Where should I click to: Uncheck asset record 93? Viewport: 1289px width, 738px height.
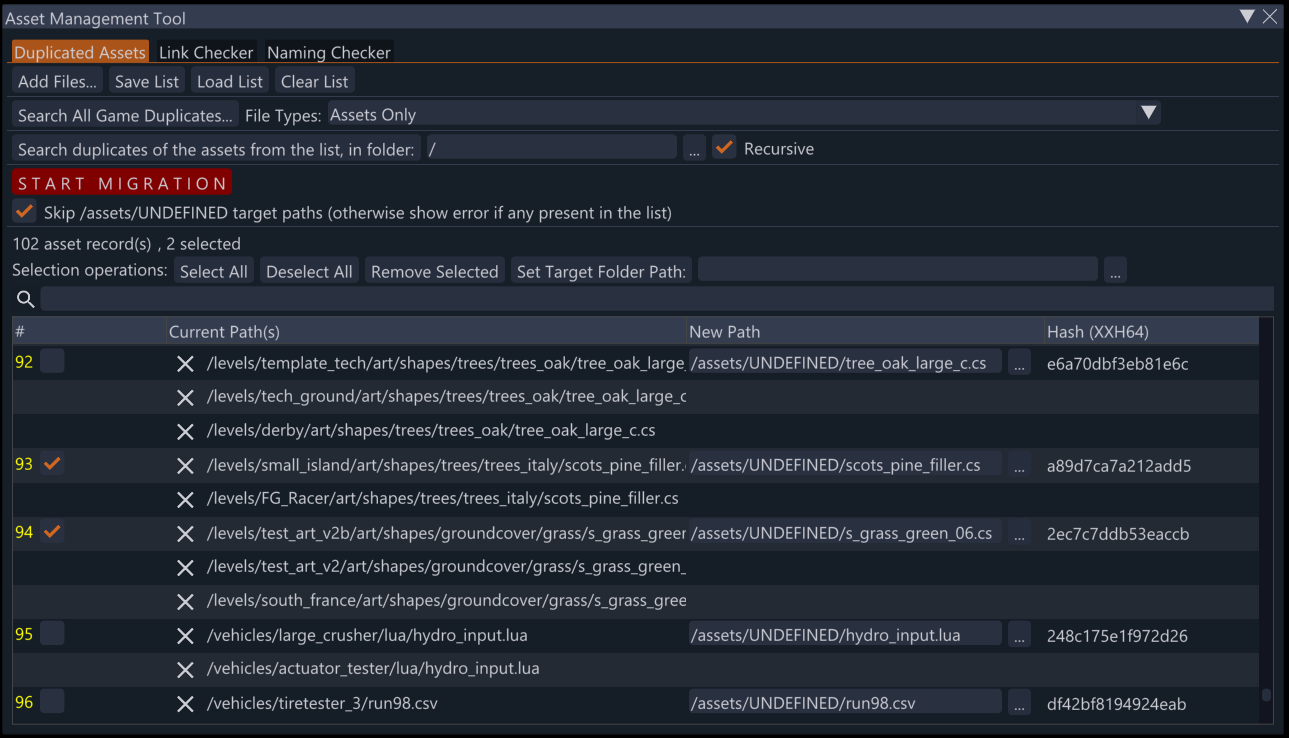(x=52, y=464)
